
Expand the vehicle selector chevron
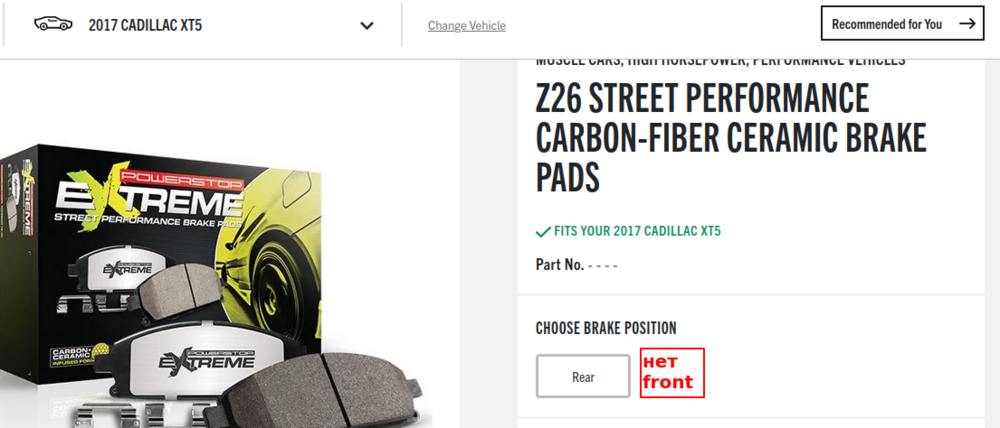tap(366, 26)
